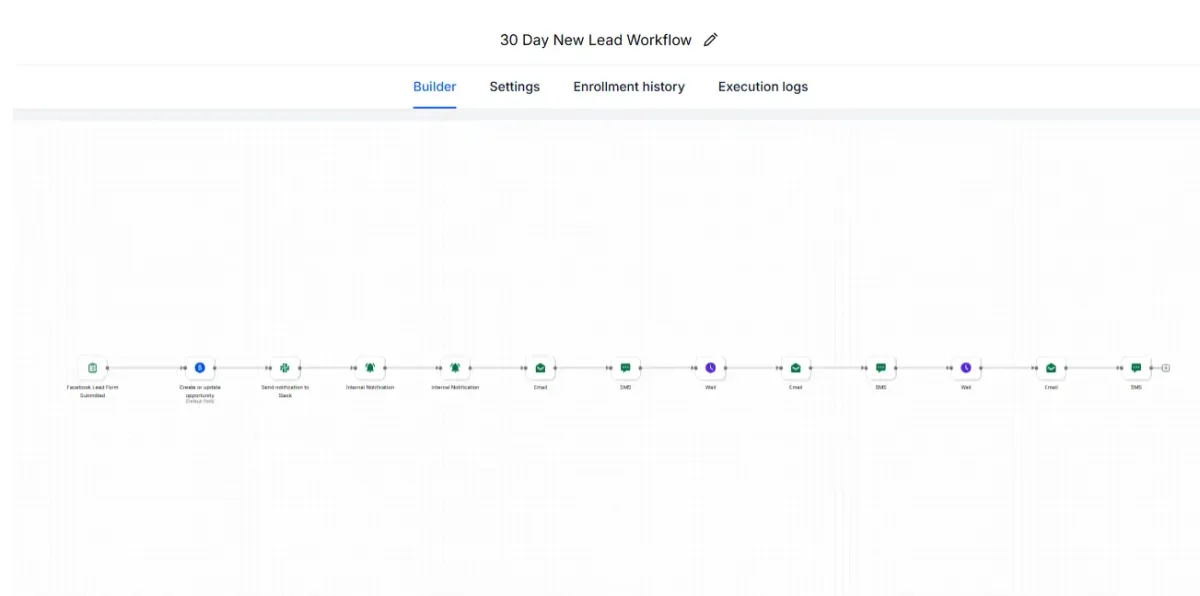Screen dimensions: 1200x596
Task: Open the Create or update opportunity node icon
Action: 200,368
